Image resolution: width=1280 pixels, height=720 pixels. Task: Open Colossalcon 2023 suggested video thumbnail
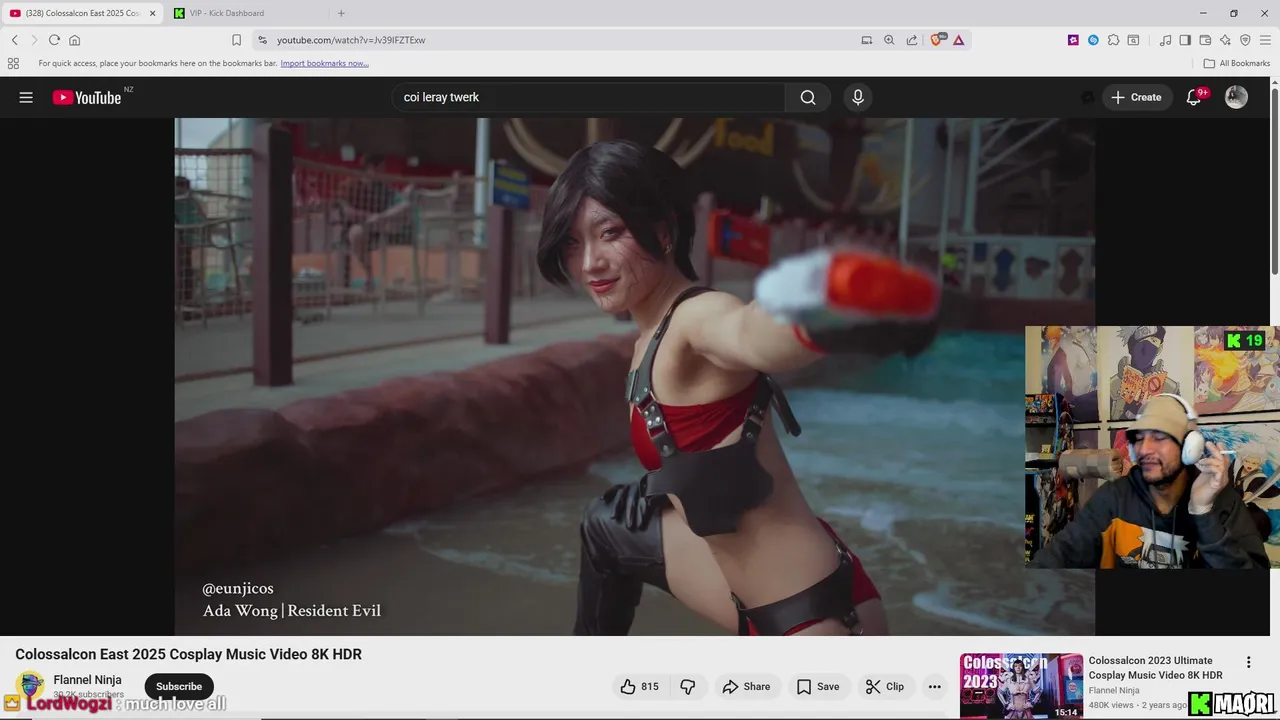[x=1021, y=686]
